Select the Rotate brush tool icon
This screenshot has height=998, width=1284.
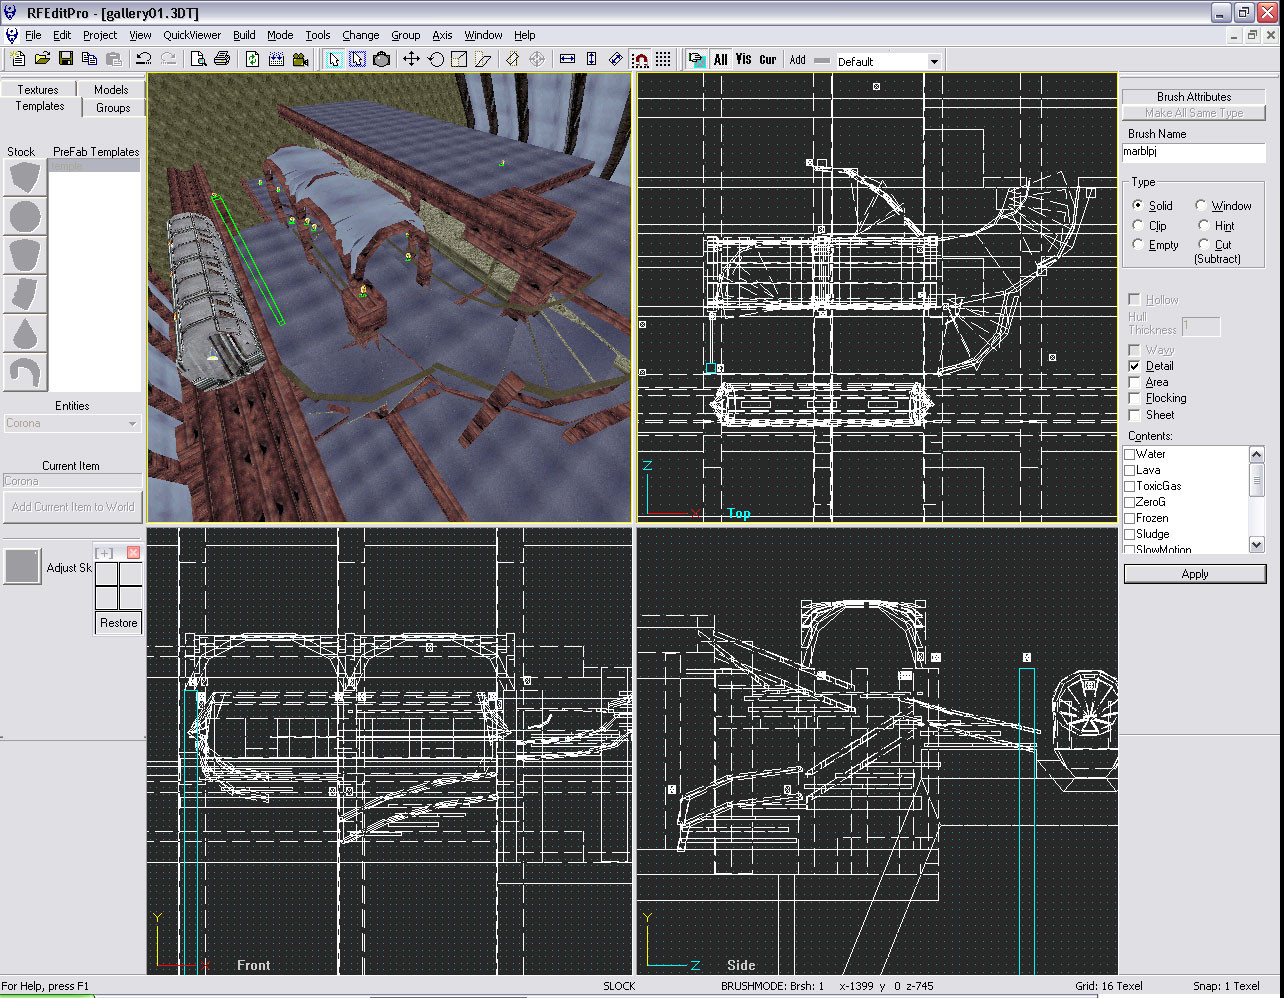(x=435, y=60)
